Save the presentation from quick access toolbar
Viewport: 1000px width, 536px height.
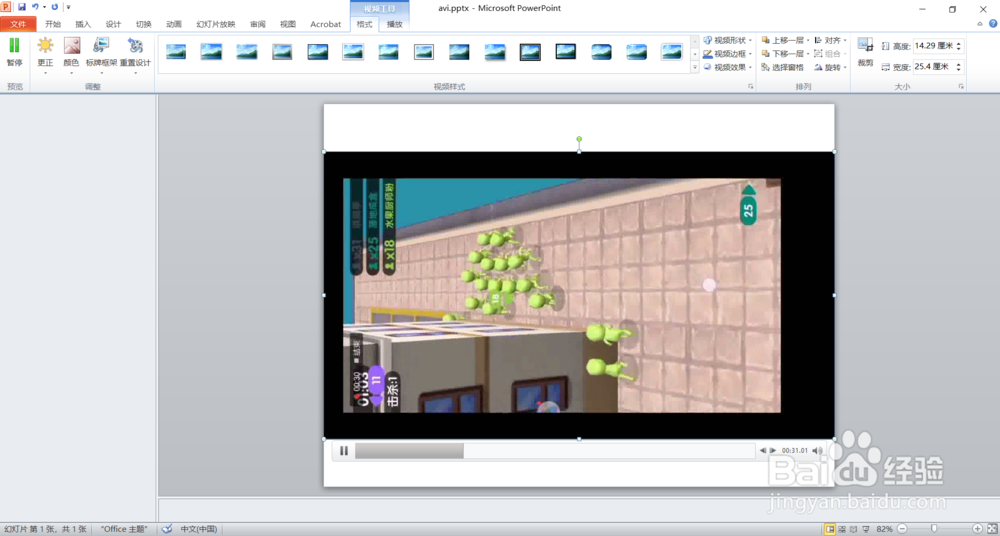click(22, 7)
